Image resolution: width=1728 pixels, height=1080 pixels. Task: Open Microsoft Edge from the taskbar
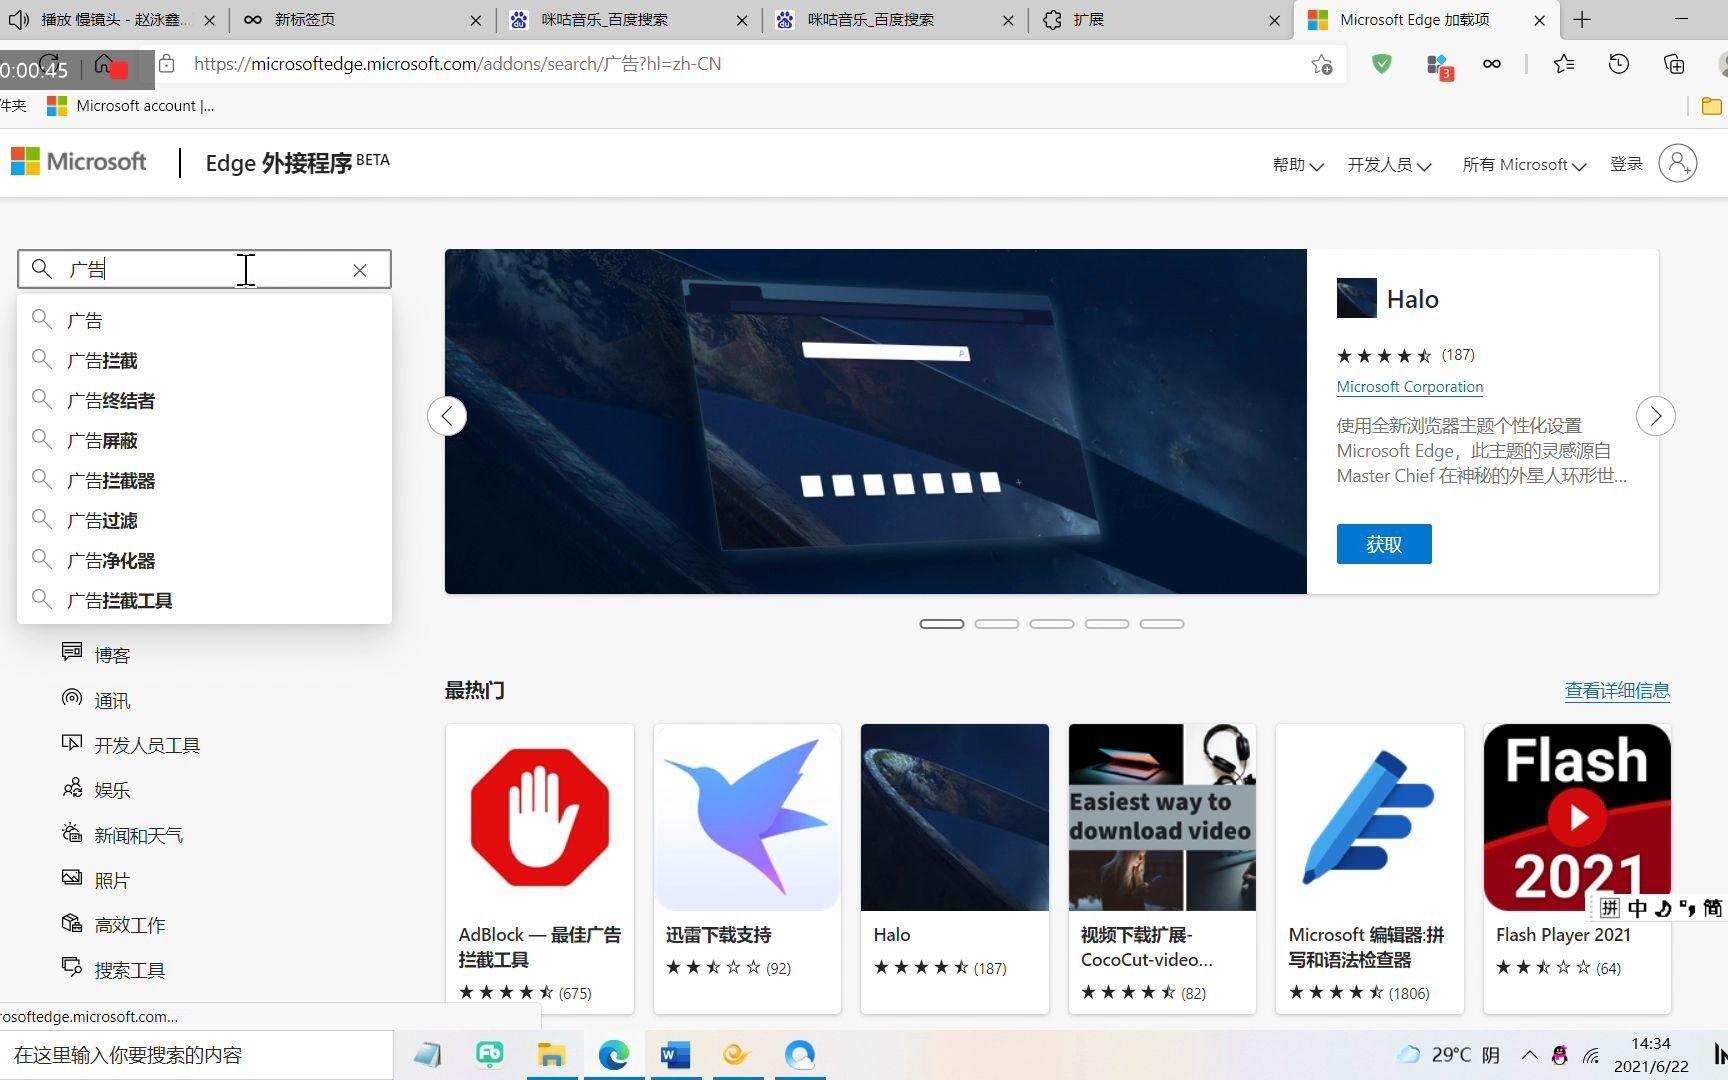[613, 1055]
